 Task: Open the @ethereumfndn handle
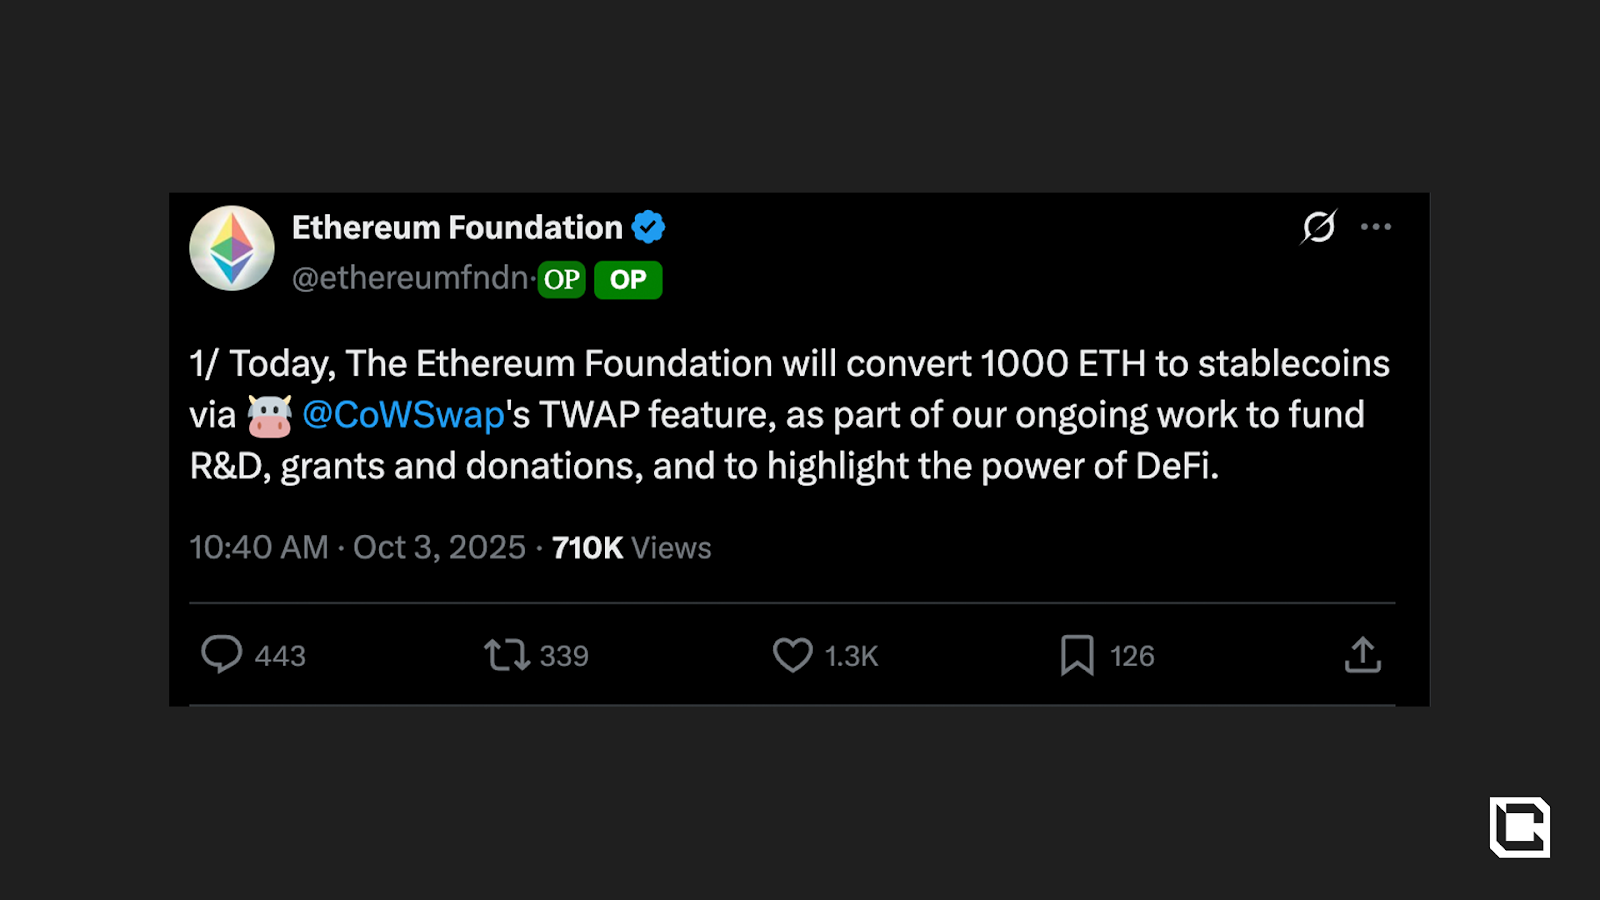click(405, 280)
